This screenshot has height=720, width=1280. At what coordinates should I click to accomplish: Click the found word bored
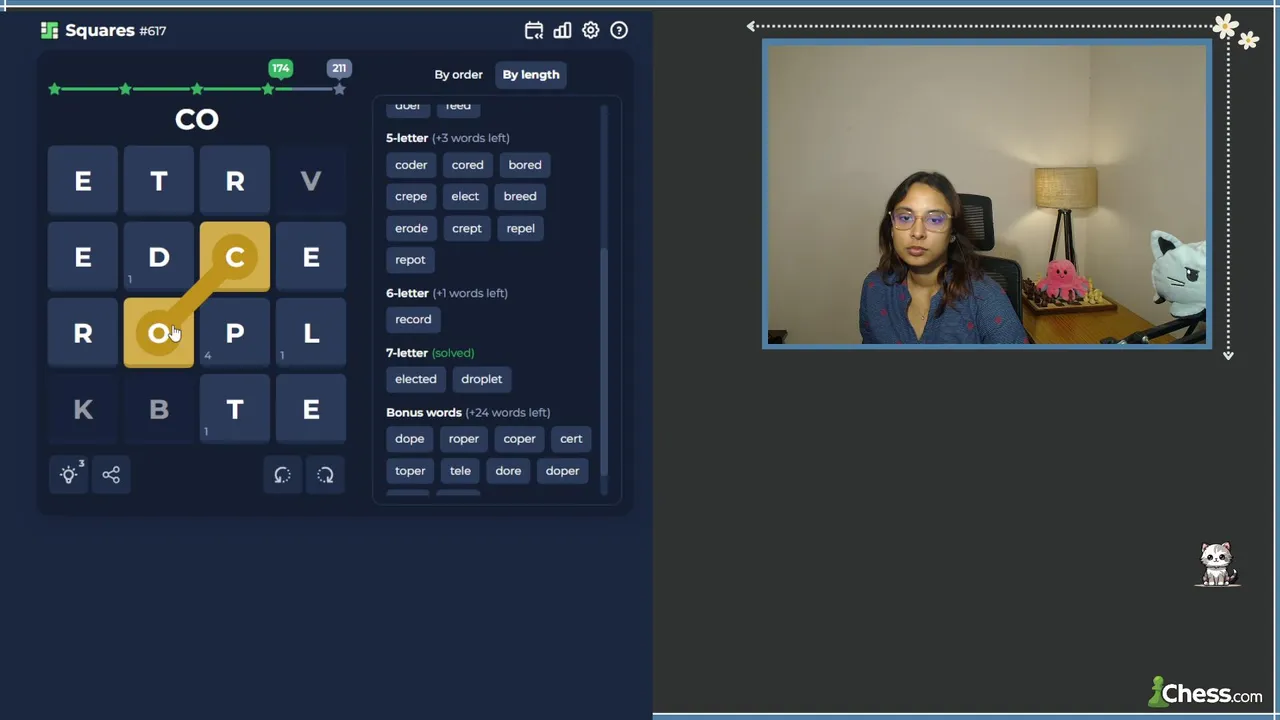[x=525, y=165]
